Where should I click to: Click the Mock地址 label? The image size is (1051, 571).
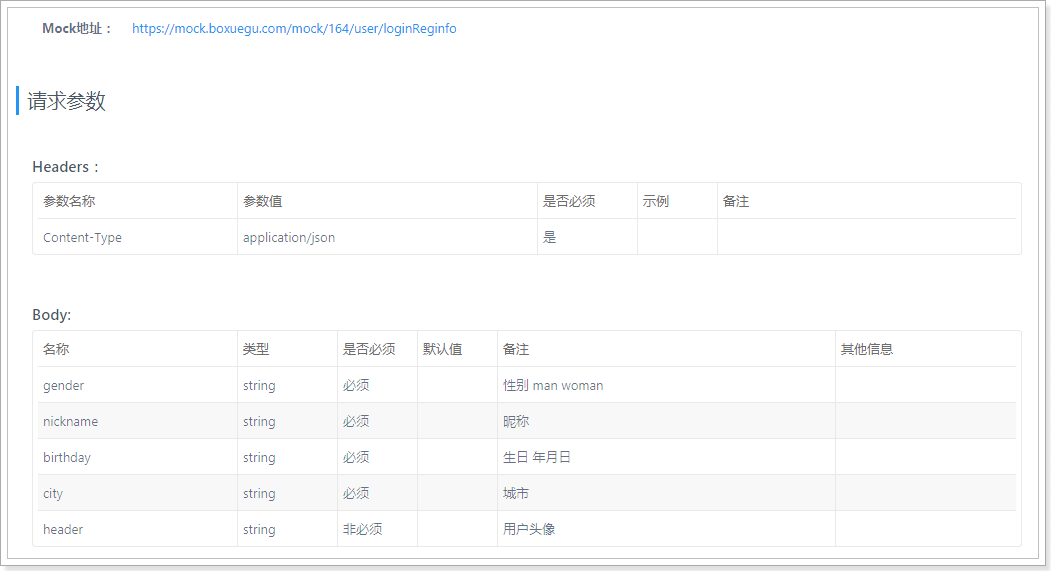tap(78, 29)
